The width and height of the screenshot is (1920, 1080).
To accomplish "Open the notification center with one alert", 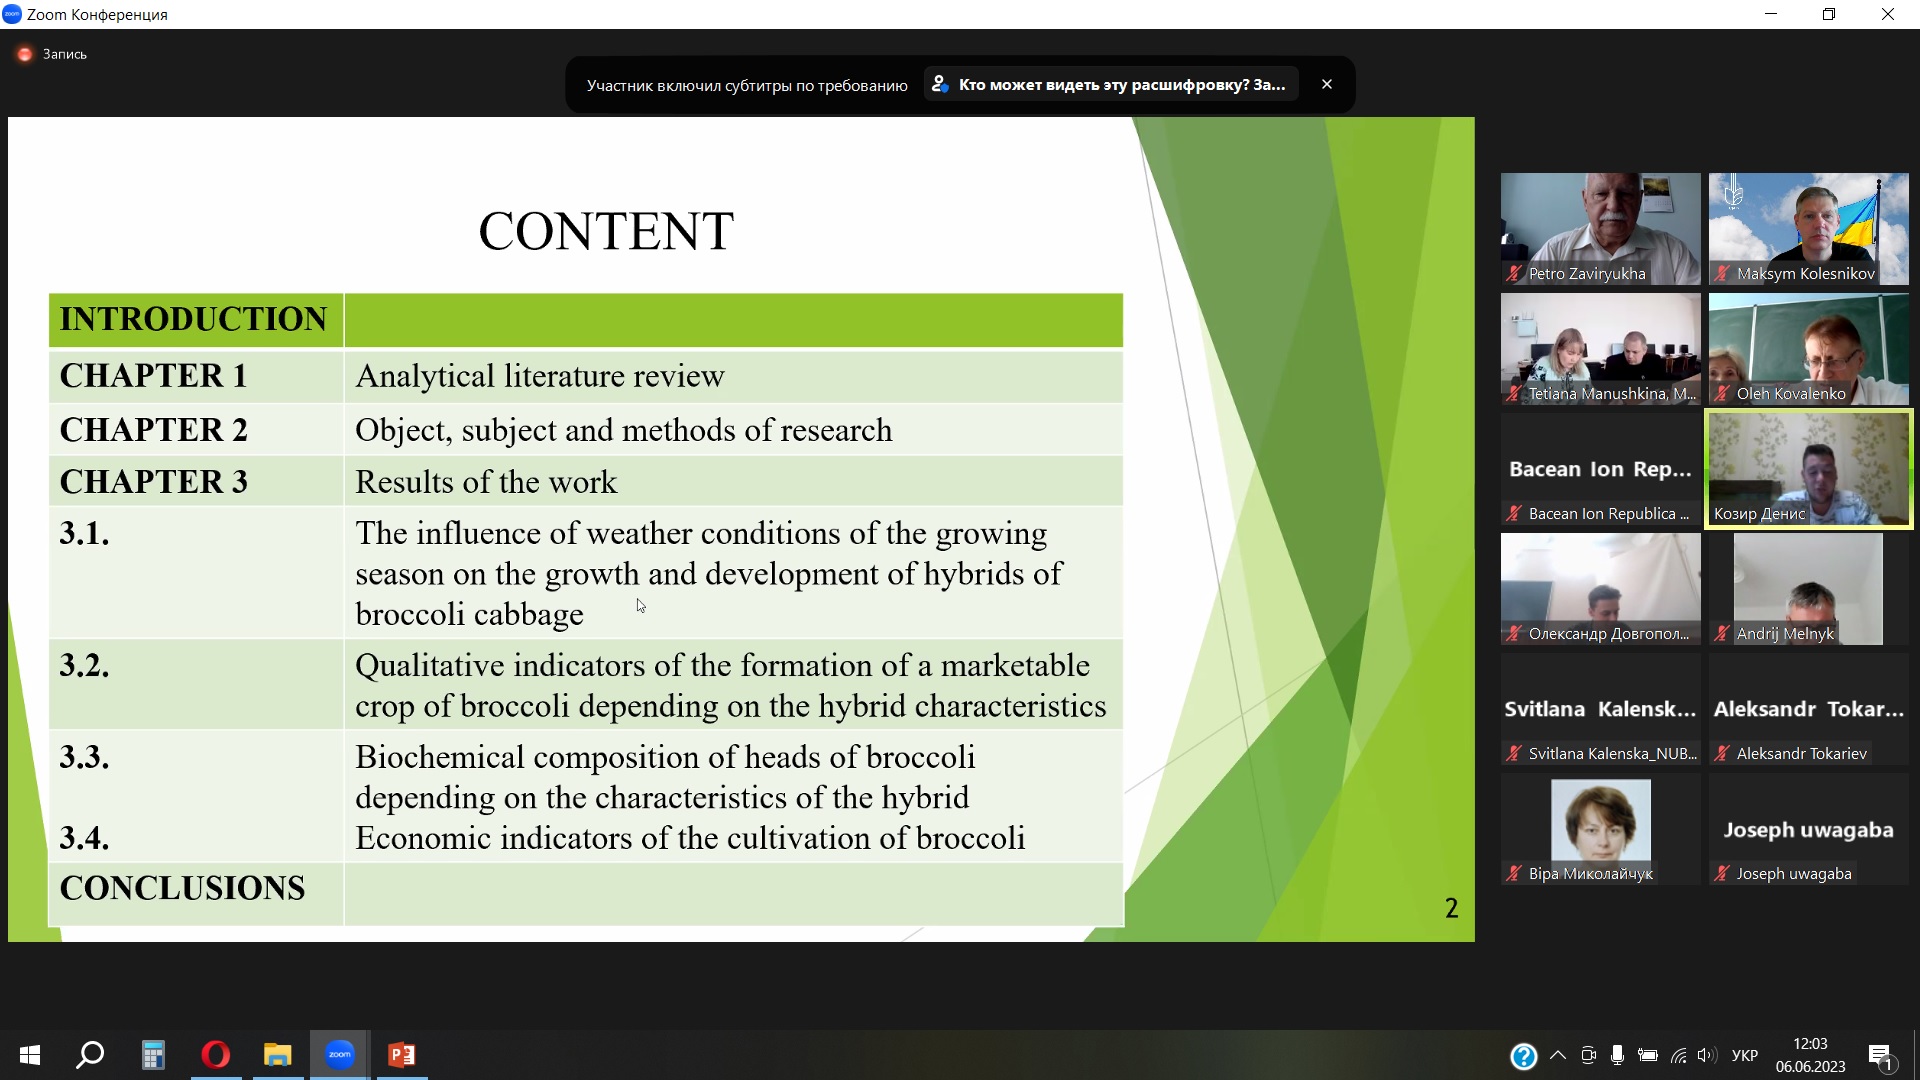I will pos(1880,1056).
